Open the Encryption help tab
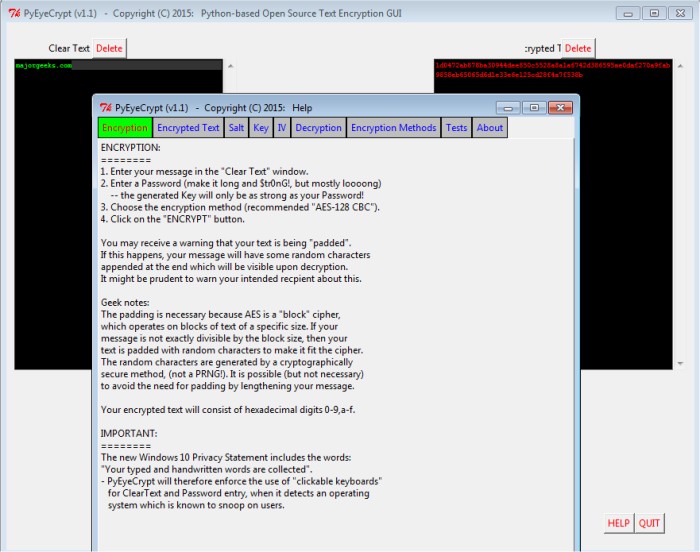This screenshot has height=552, width=700. 125,128
